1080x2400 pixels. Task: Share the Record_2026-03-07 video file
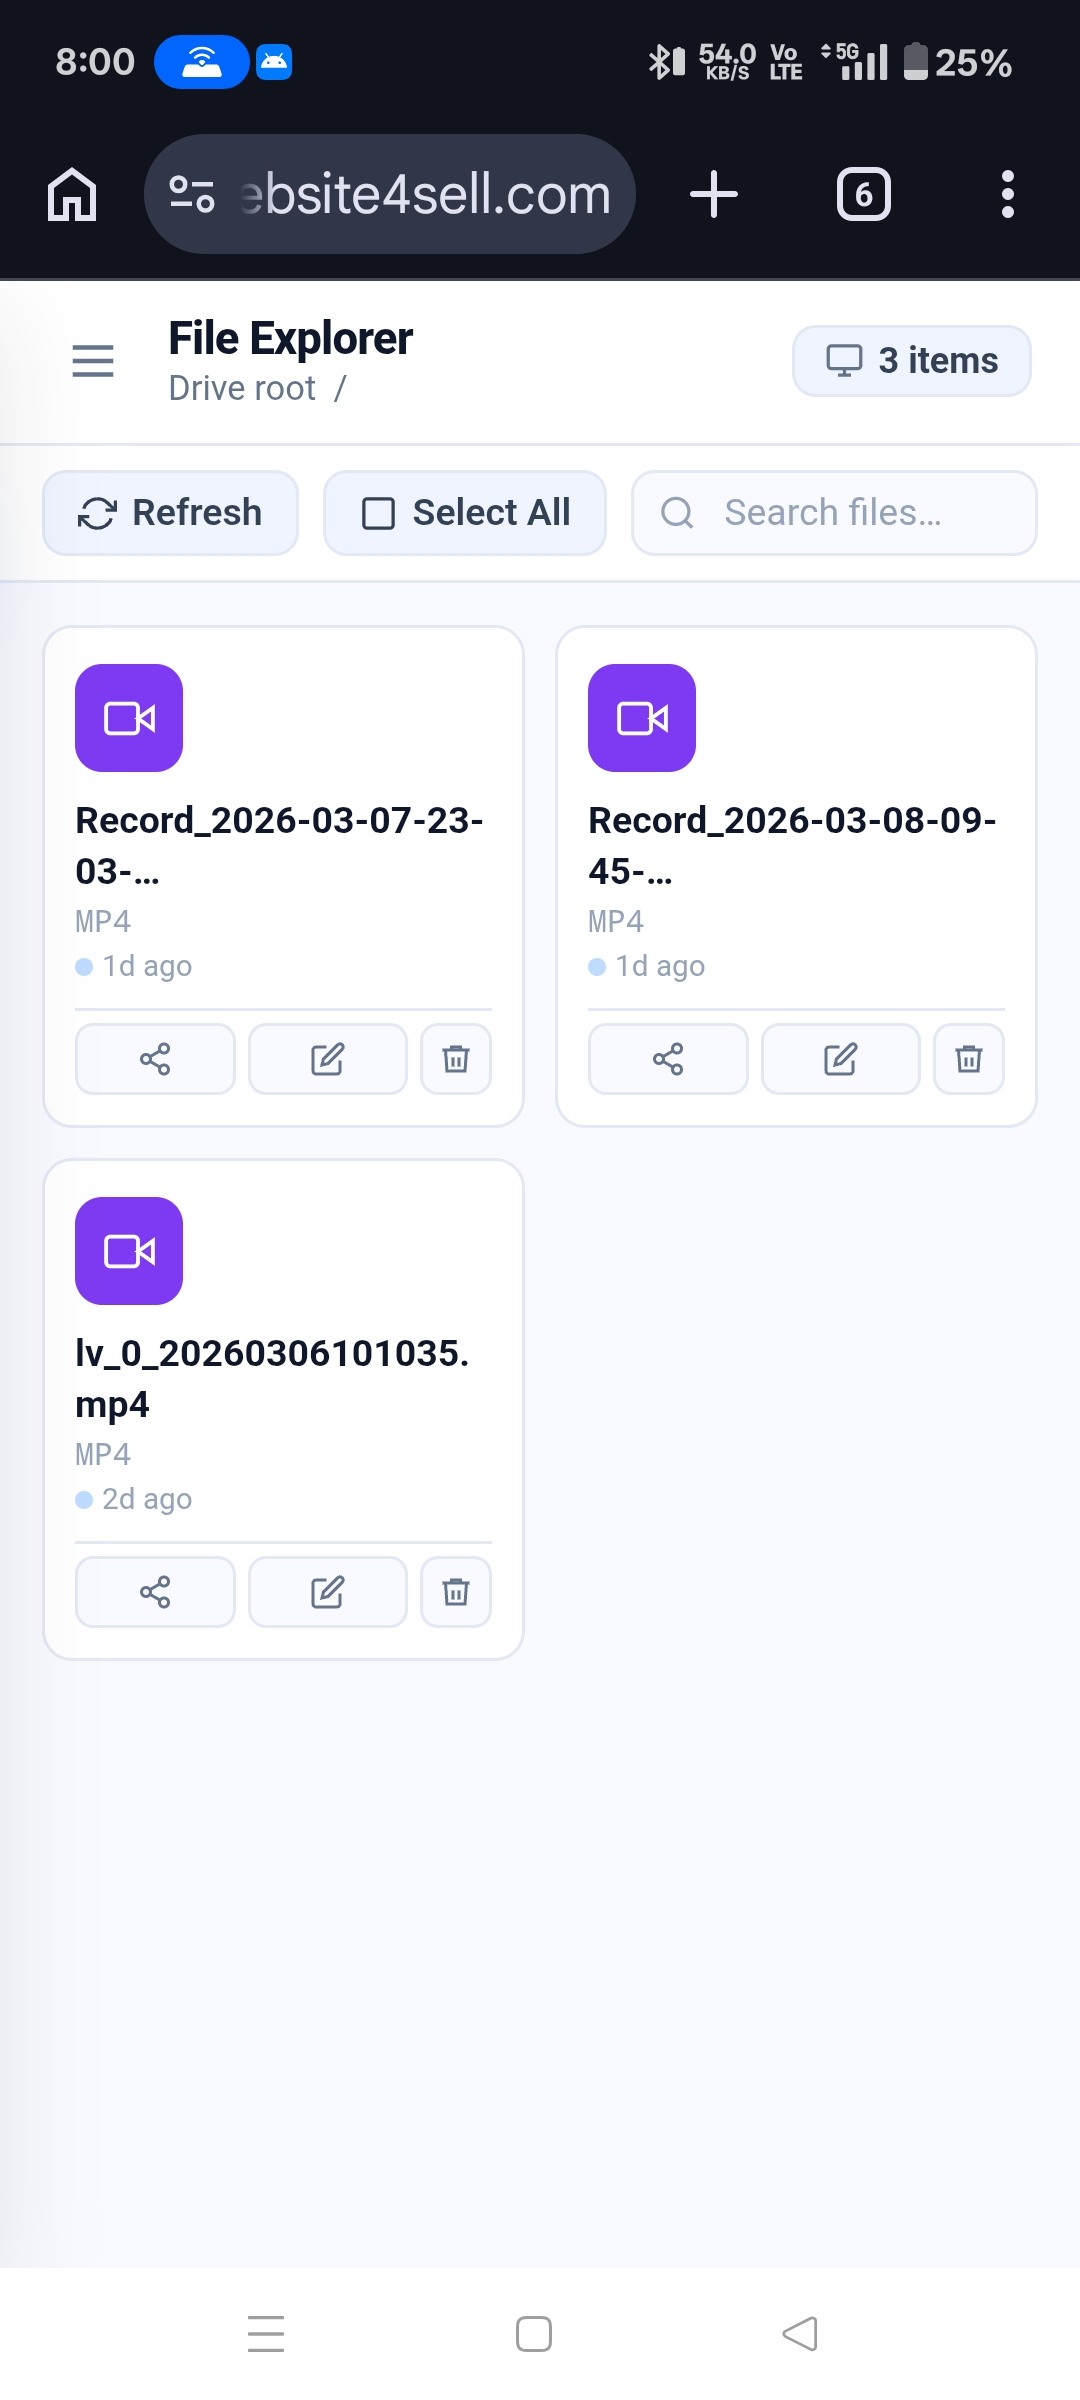pyautogui.click(x=154, y=1059)
